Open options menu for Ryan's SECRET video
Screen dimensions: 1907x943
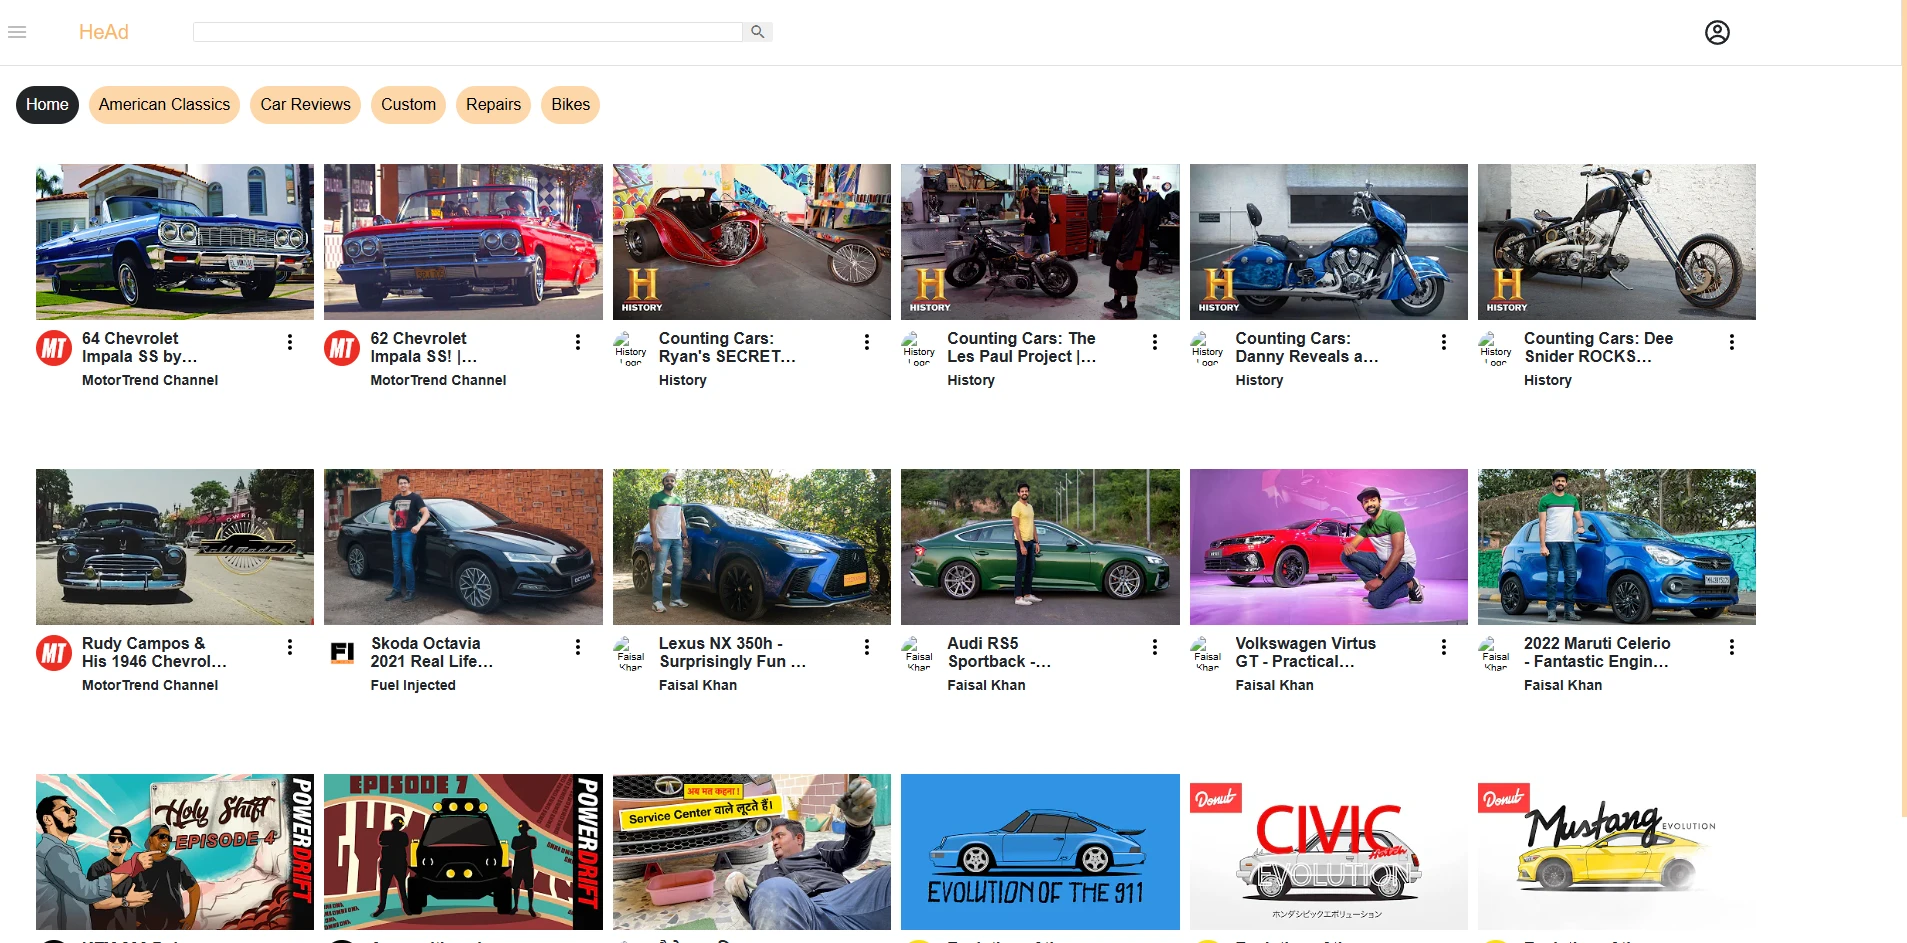tap(867, 342)
